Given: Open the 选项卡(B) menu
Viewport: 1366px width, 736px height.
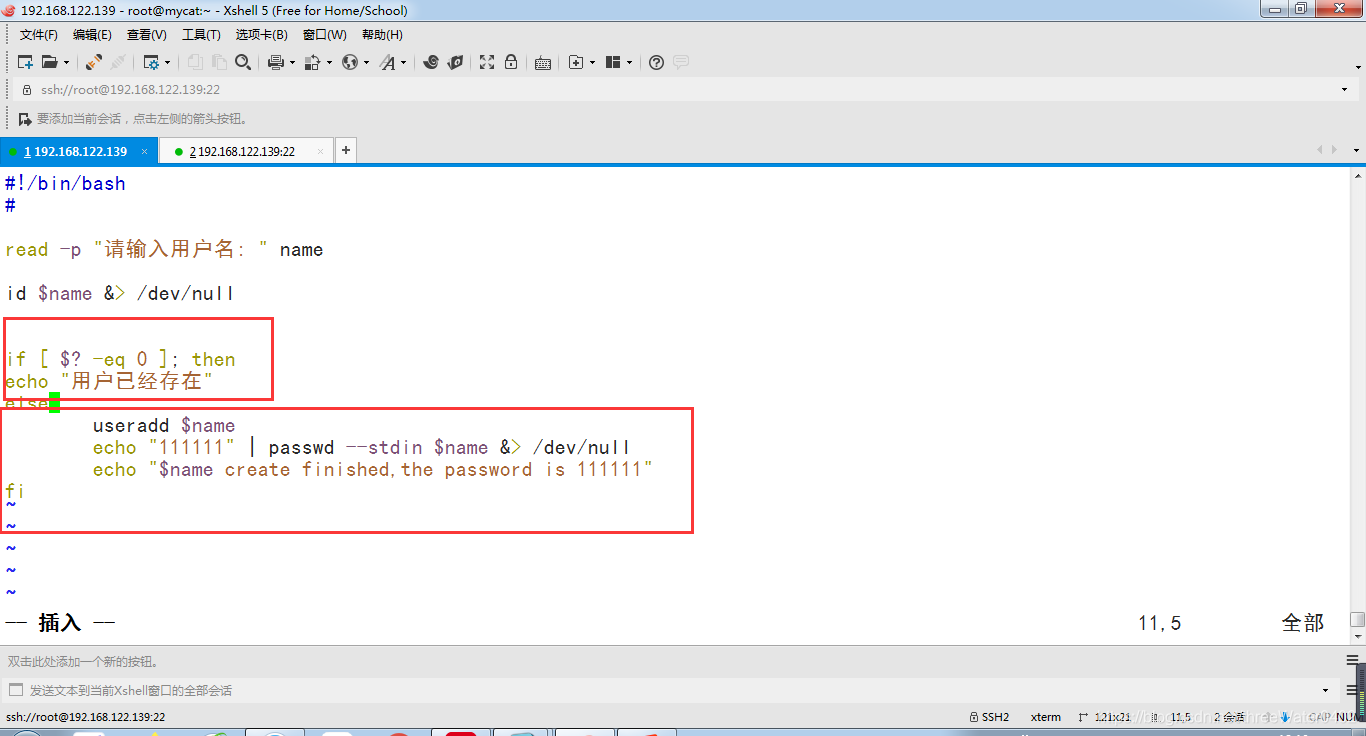Looking at the screenshot, I should pyautogui.click(x=261, y=35).
